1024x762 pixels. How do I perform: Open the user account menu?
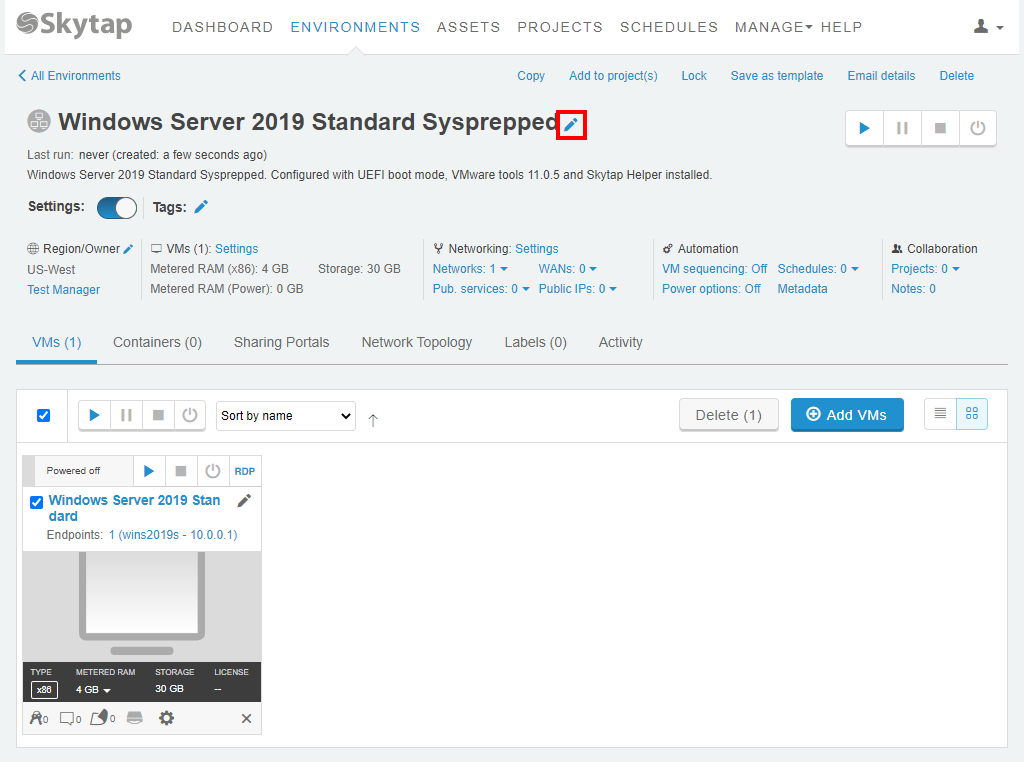(988, 27)
